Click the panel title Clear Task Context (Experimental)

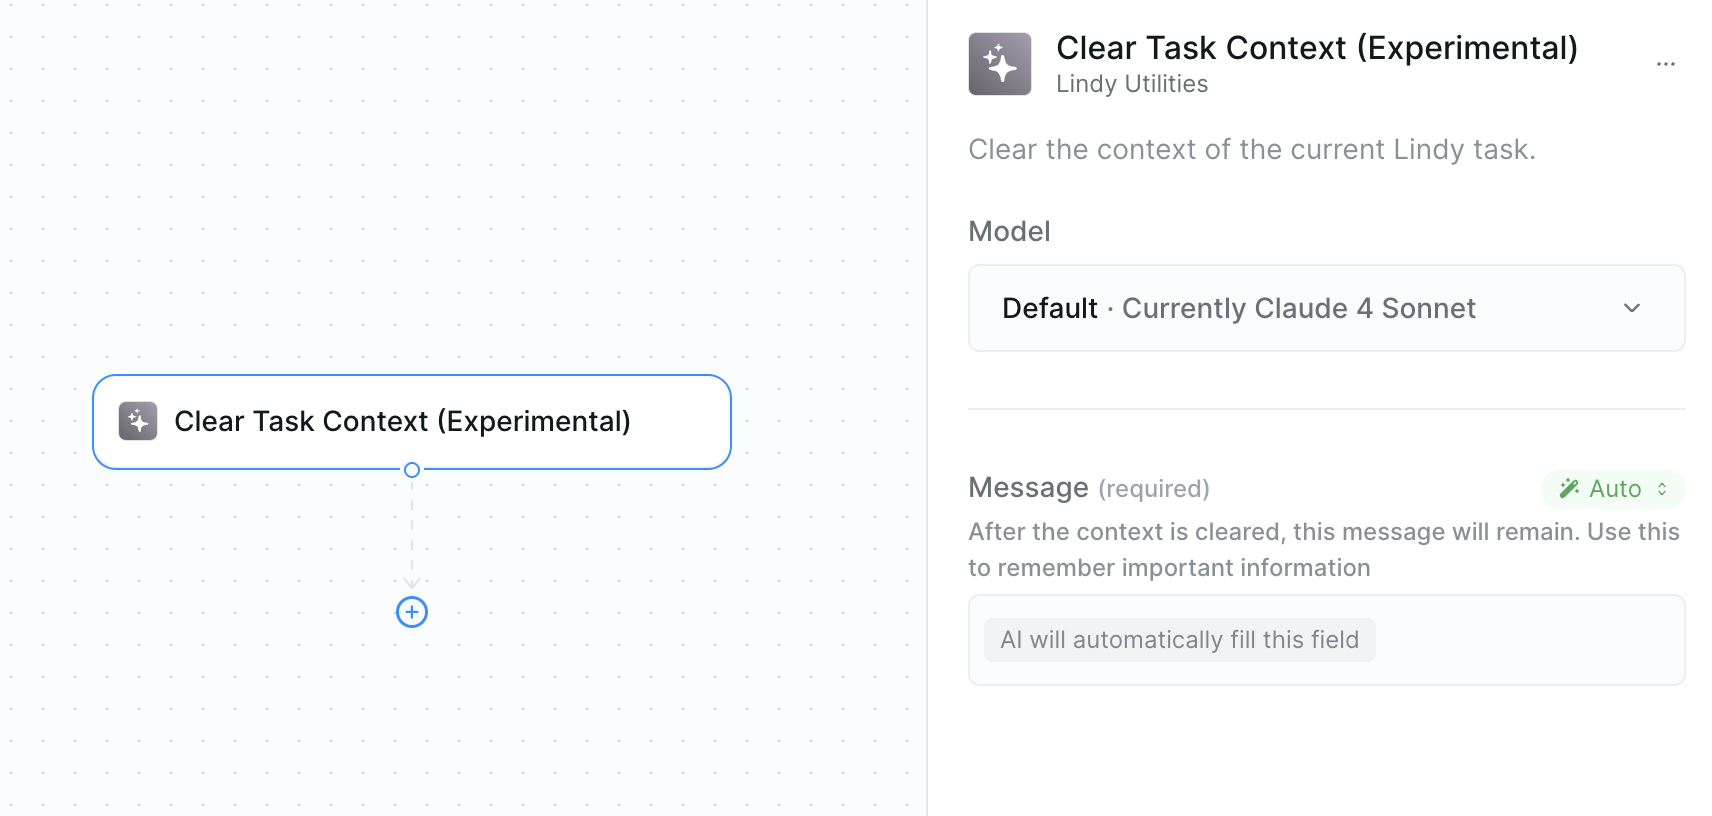[x=1316, y=48]
